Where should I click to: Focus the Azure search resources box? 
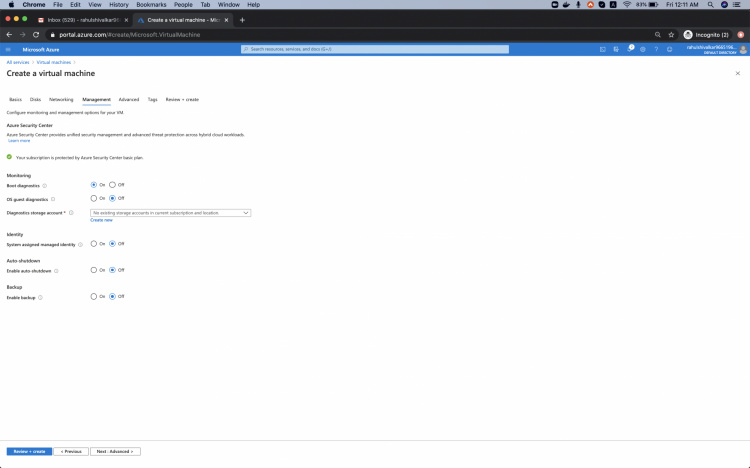[x=375, y=49]
